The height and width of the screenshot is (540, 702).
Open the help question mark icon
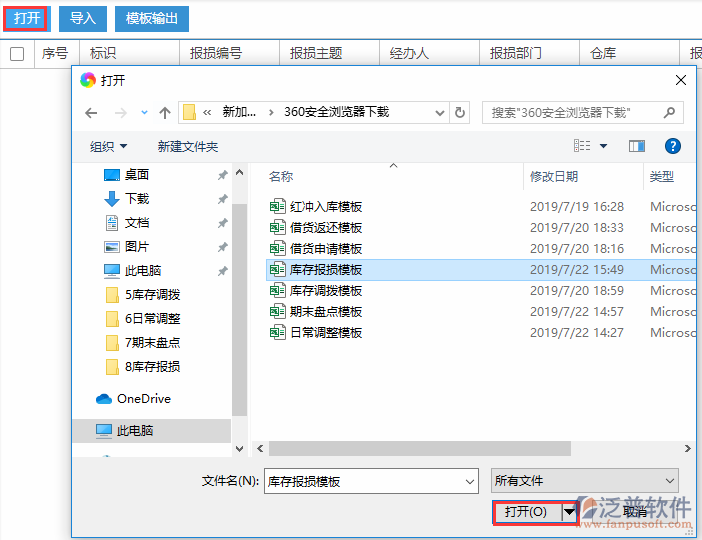(673, 146)
